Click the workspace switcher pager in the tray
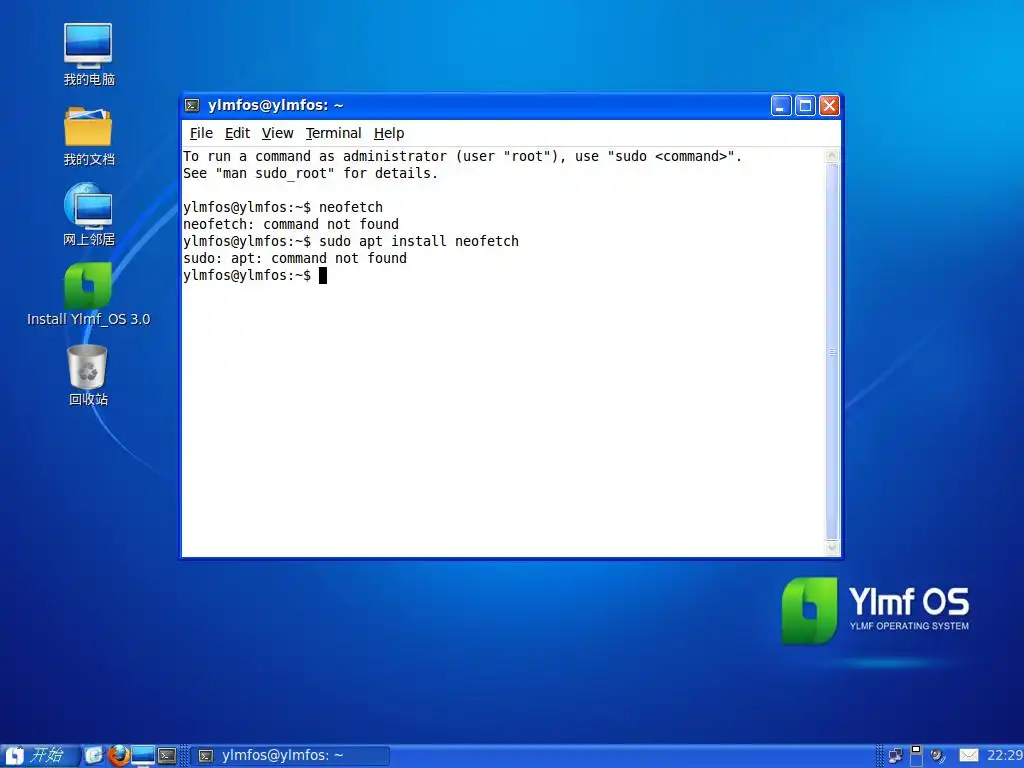The width and height of the screenshot is (1024, 768). (916, 756)
